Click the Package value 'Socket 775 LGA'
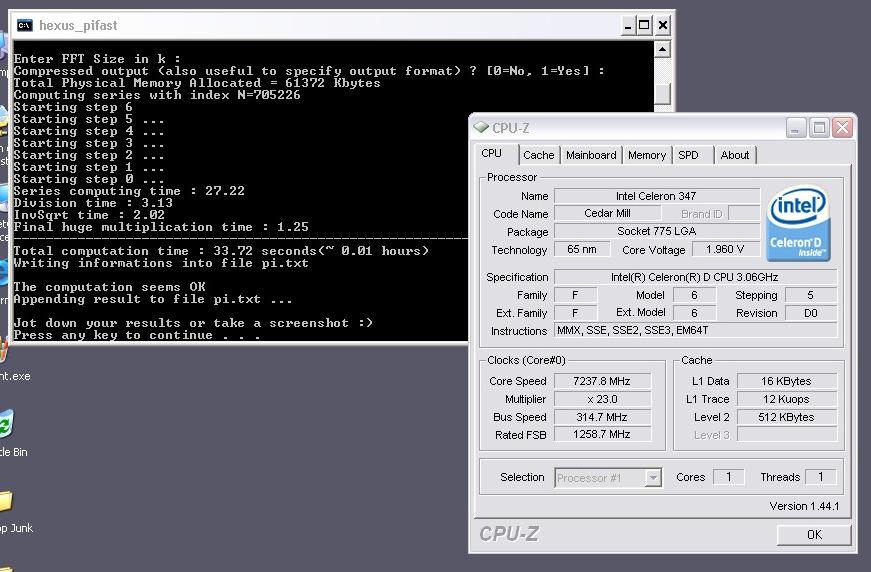 657,231
